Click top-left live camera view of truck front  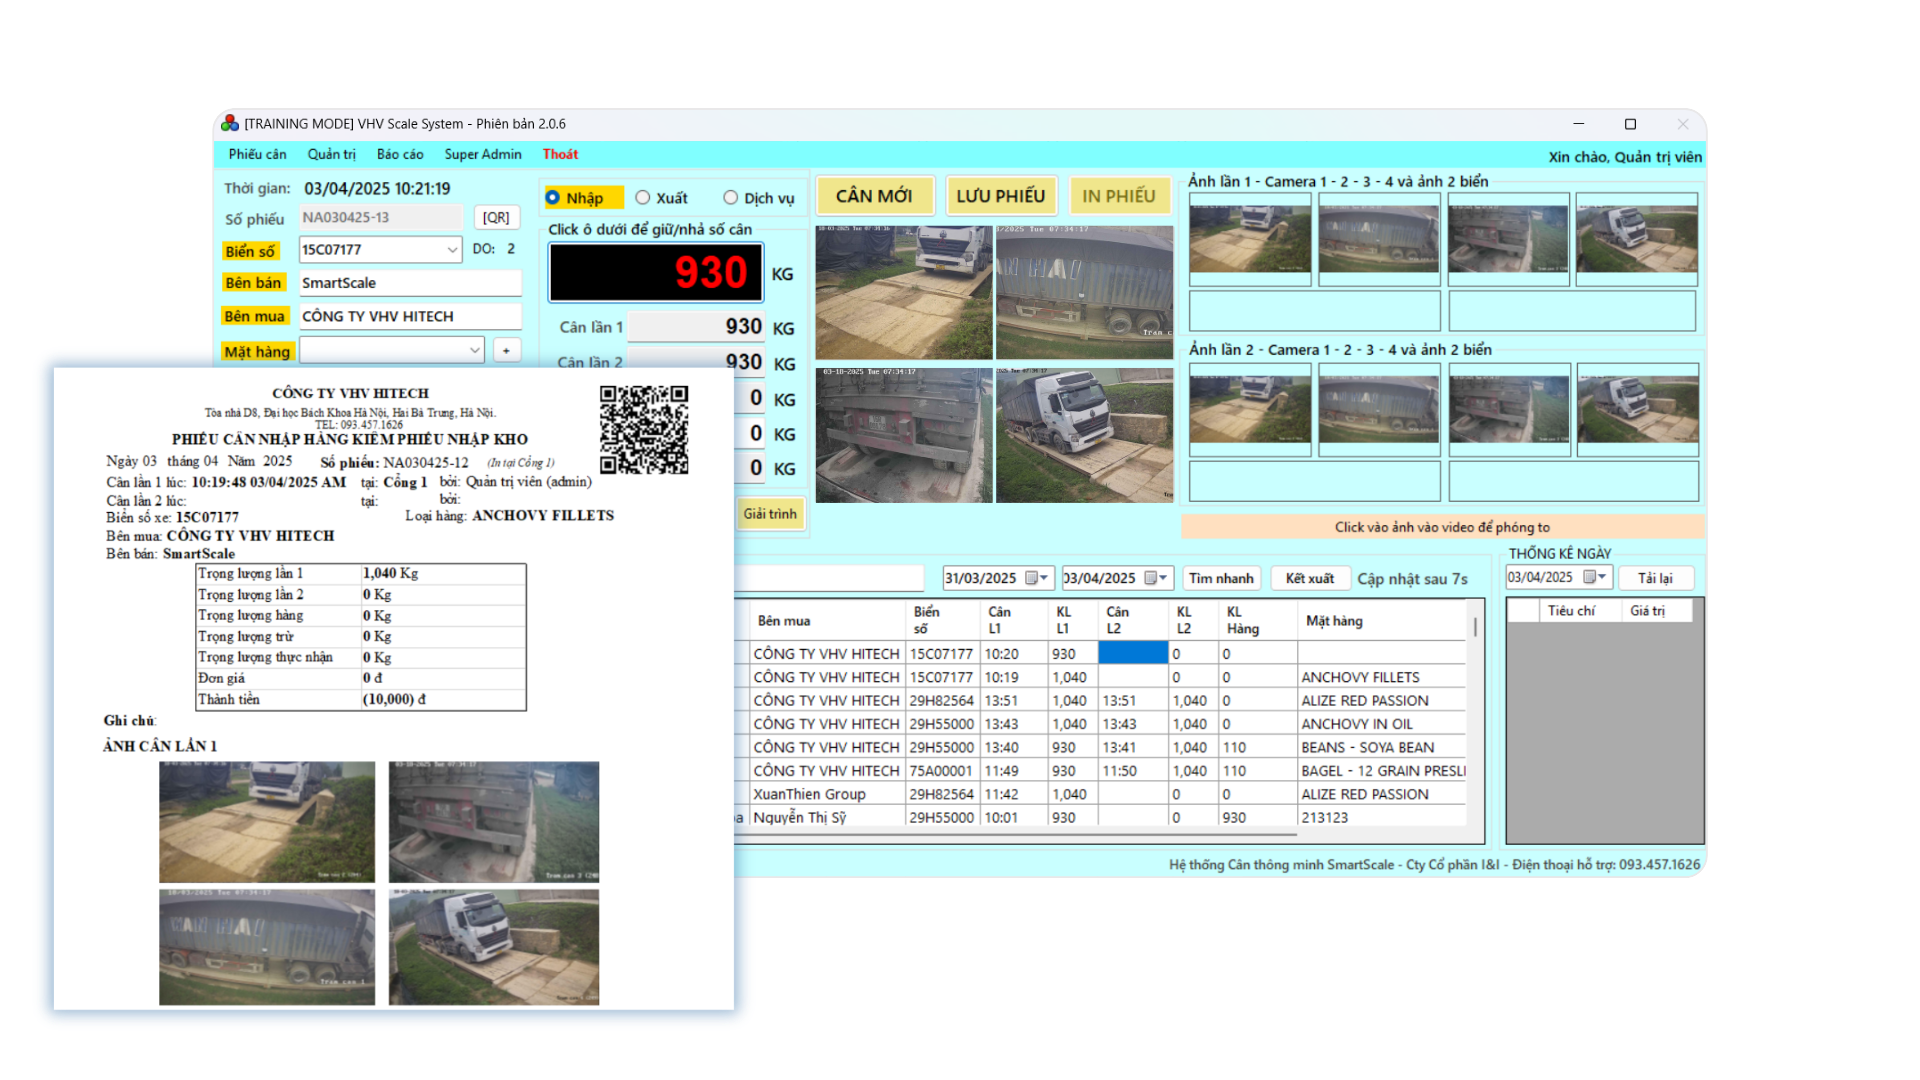tap(904, 292)
